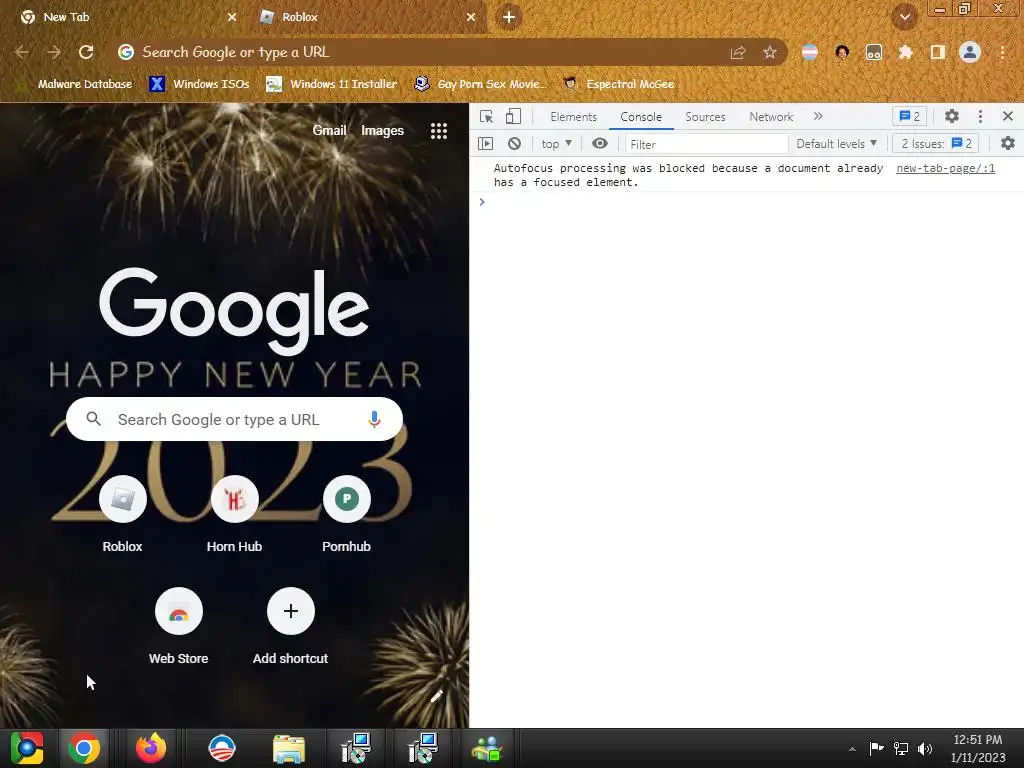This screenshot has width=1024, height=768.
Task: Close the DevTools panel
Action: click(x=1008, y=116)
